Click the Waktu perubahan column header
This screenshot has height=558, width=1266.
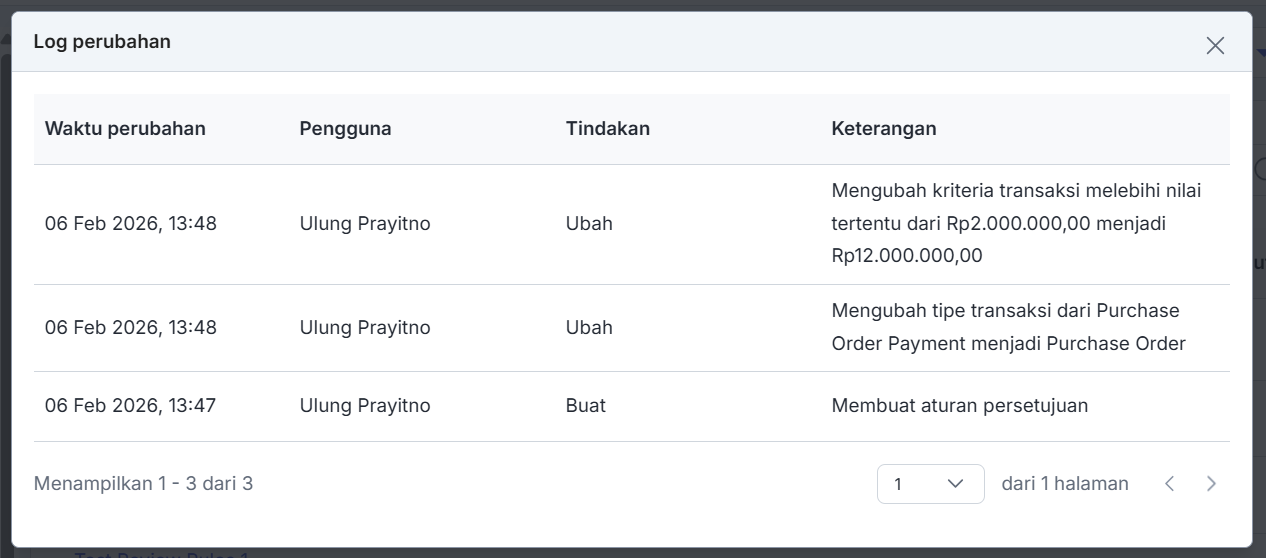click(125, 129)
